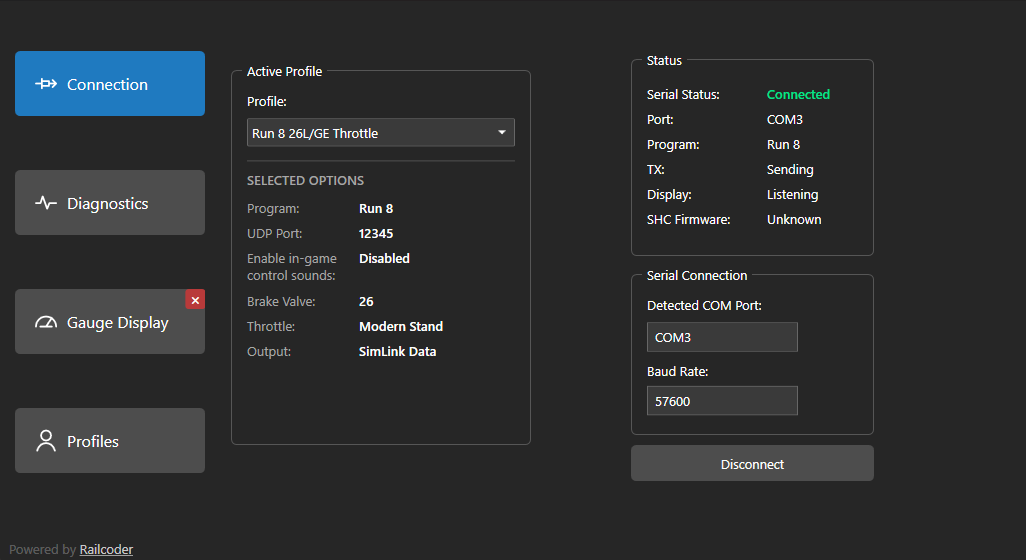1026x560 pixels.
Task: Click the SELECTED OPTIONS heading
Action: pos(305,181)
